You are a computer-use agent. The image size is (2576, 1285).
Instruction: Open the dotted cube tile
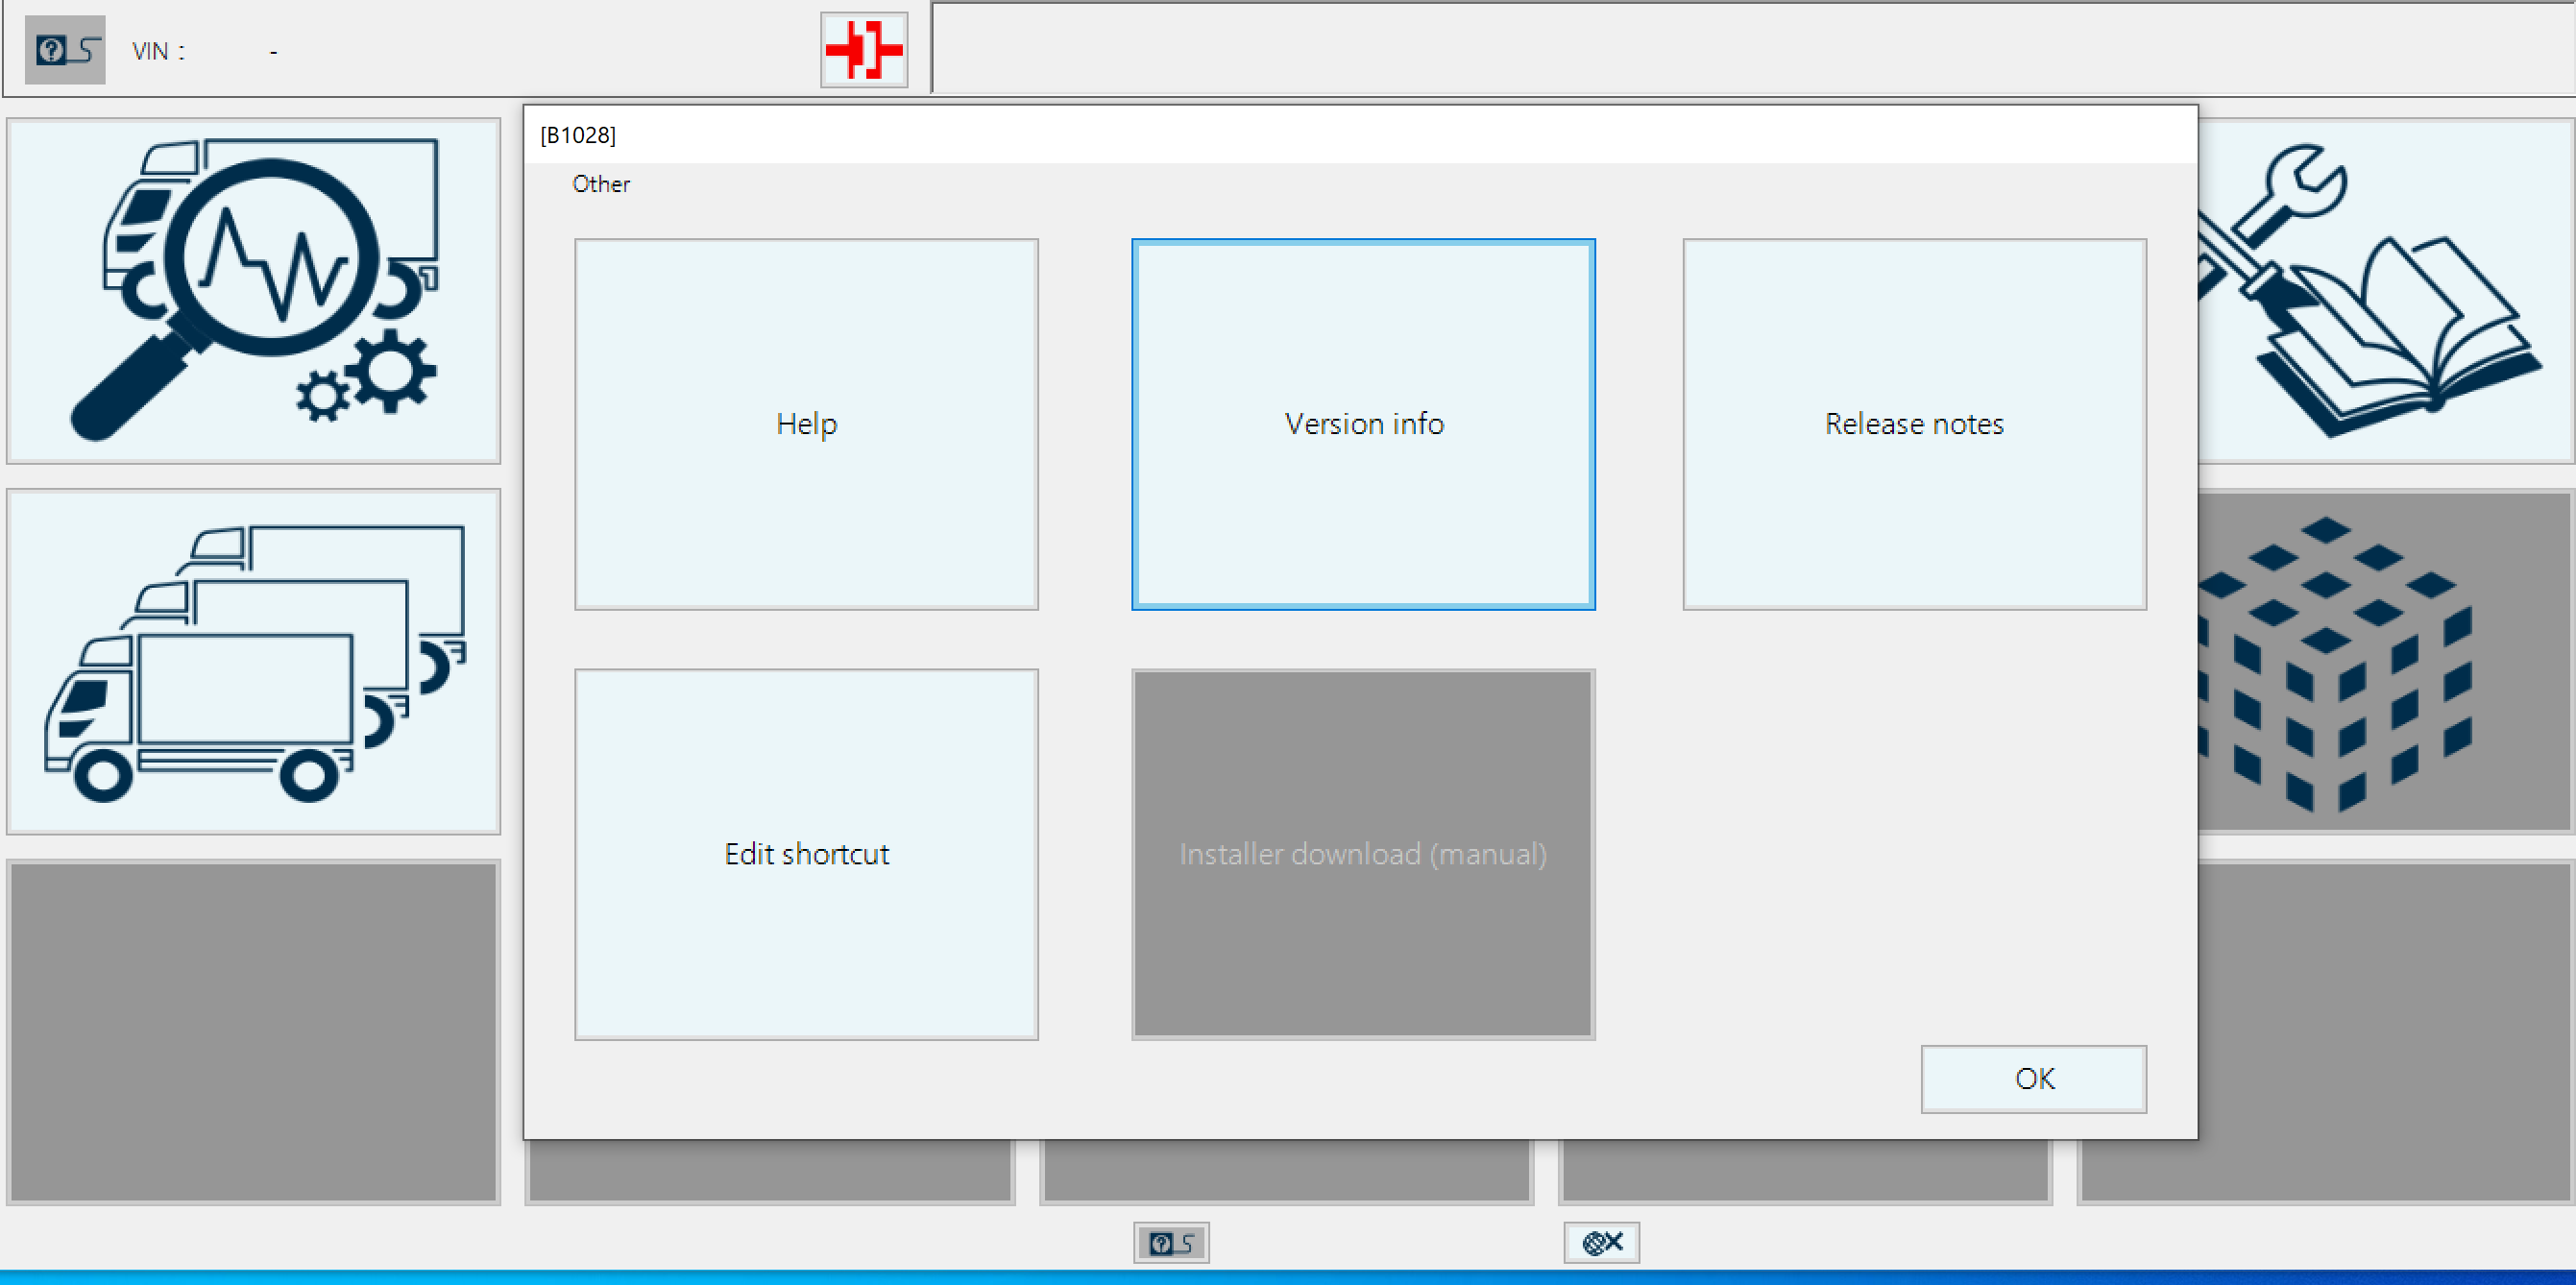click(2385, 661)
